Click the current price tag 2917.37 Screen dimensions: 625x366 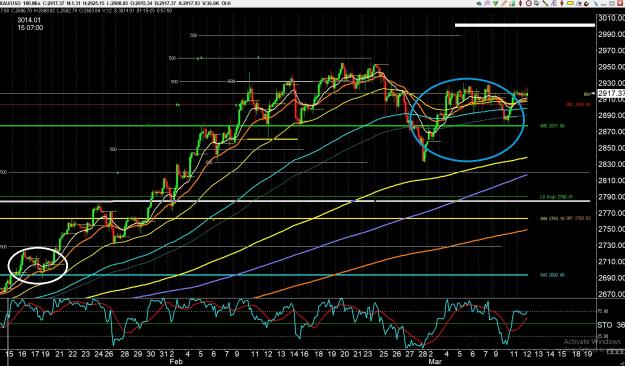611,93
